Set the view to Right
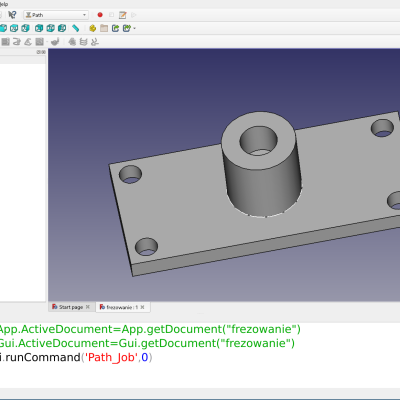The width and height of the screenshot is (400, 400). coord(26,28)
